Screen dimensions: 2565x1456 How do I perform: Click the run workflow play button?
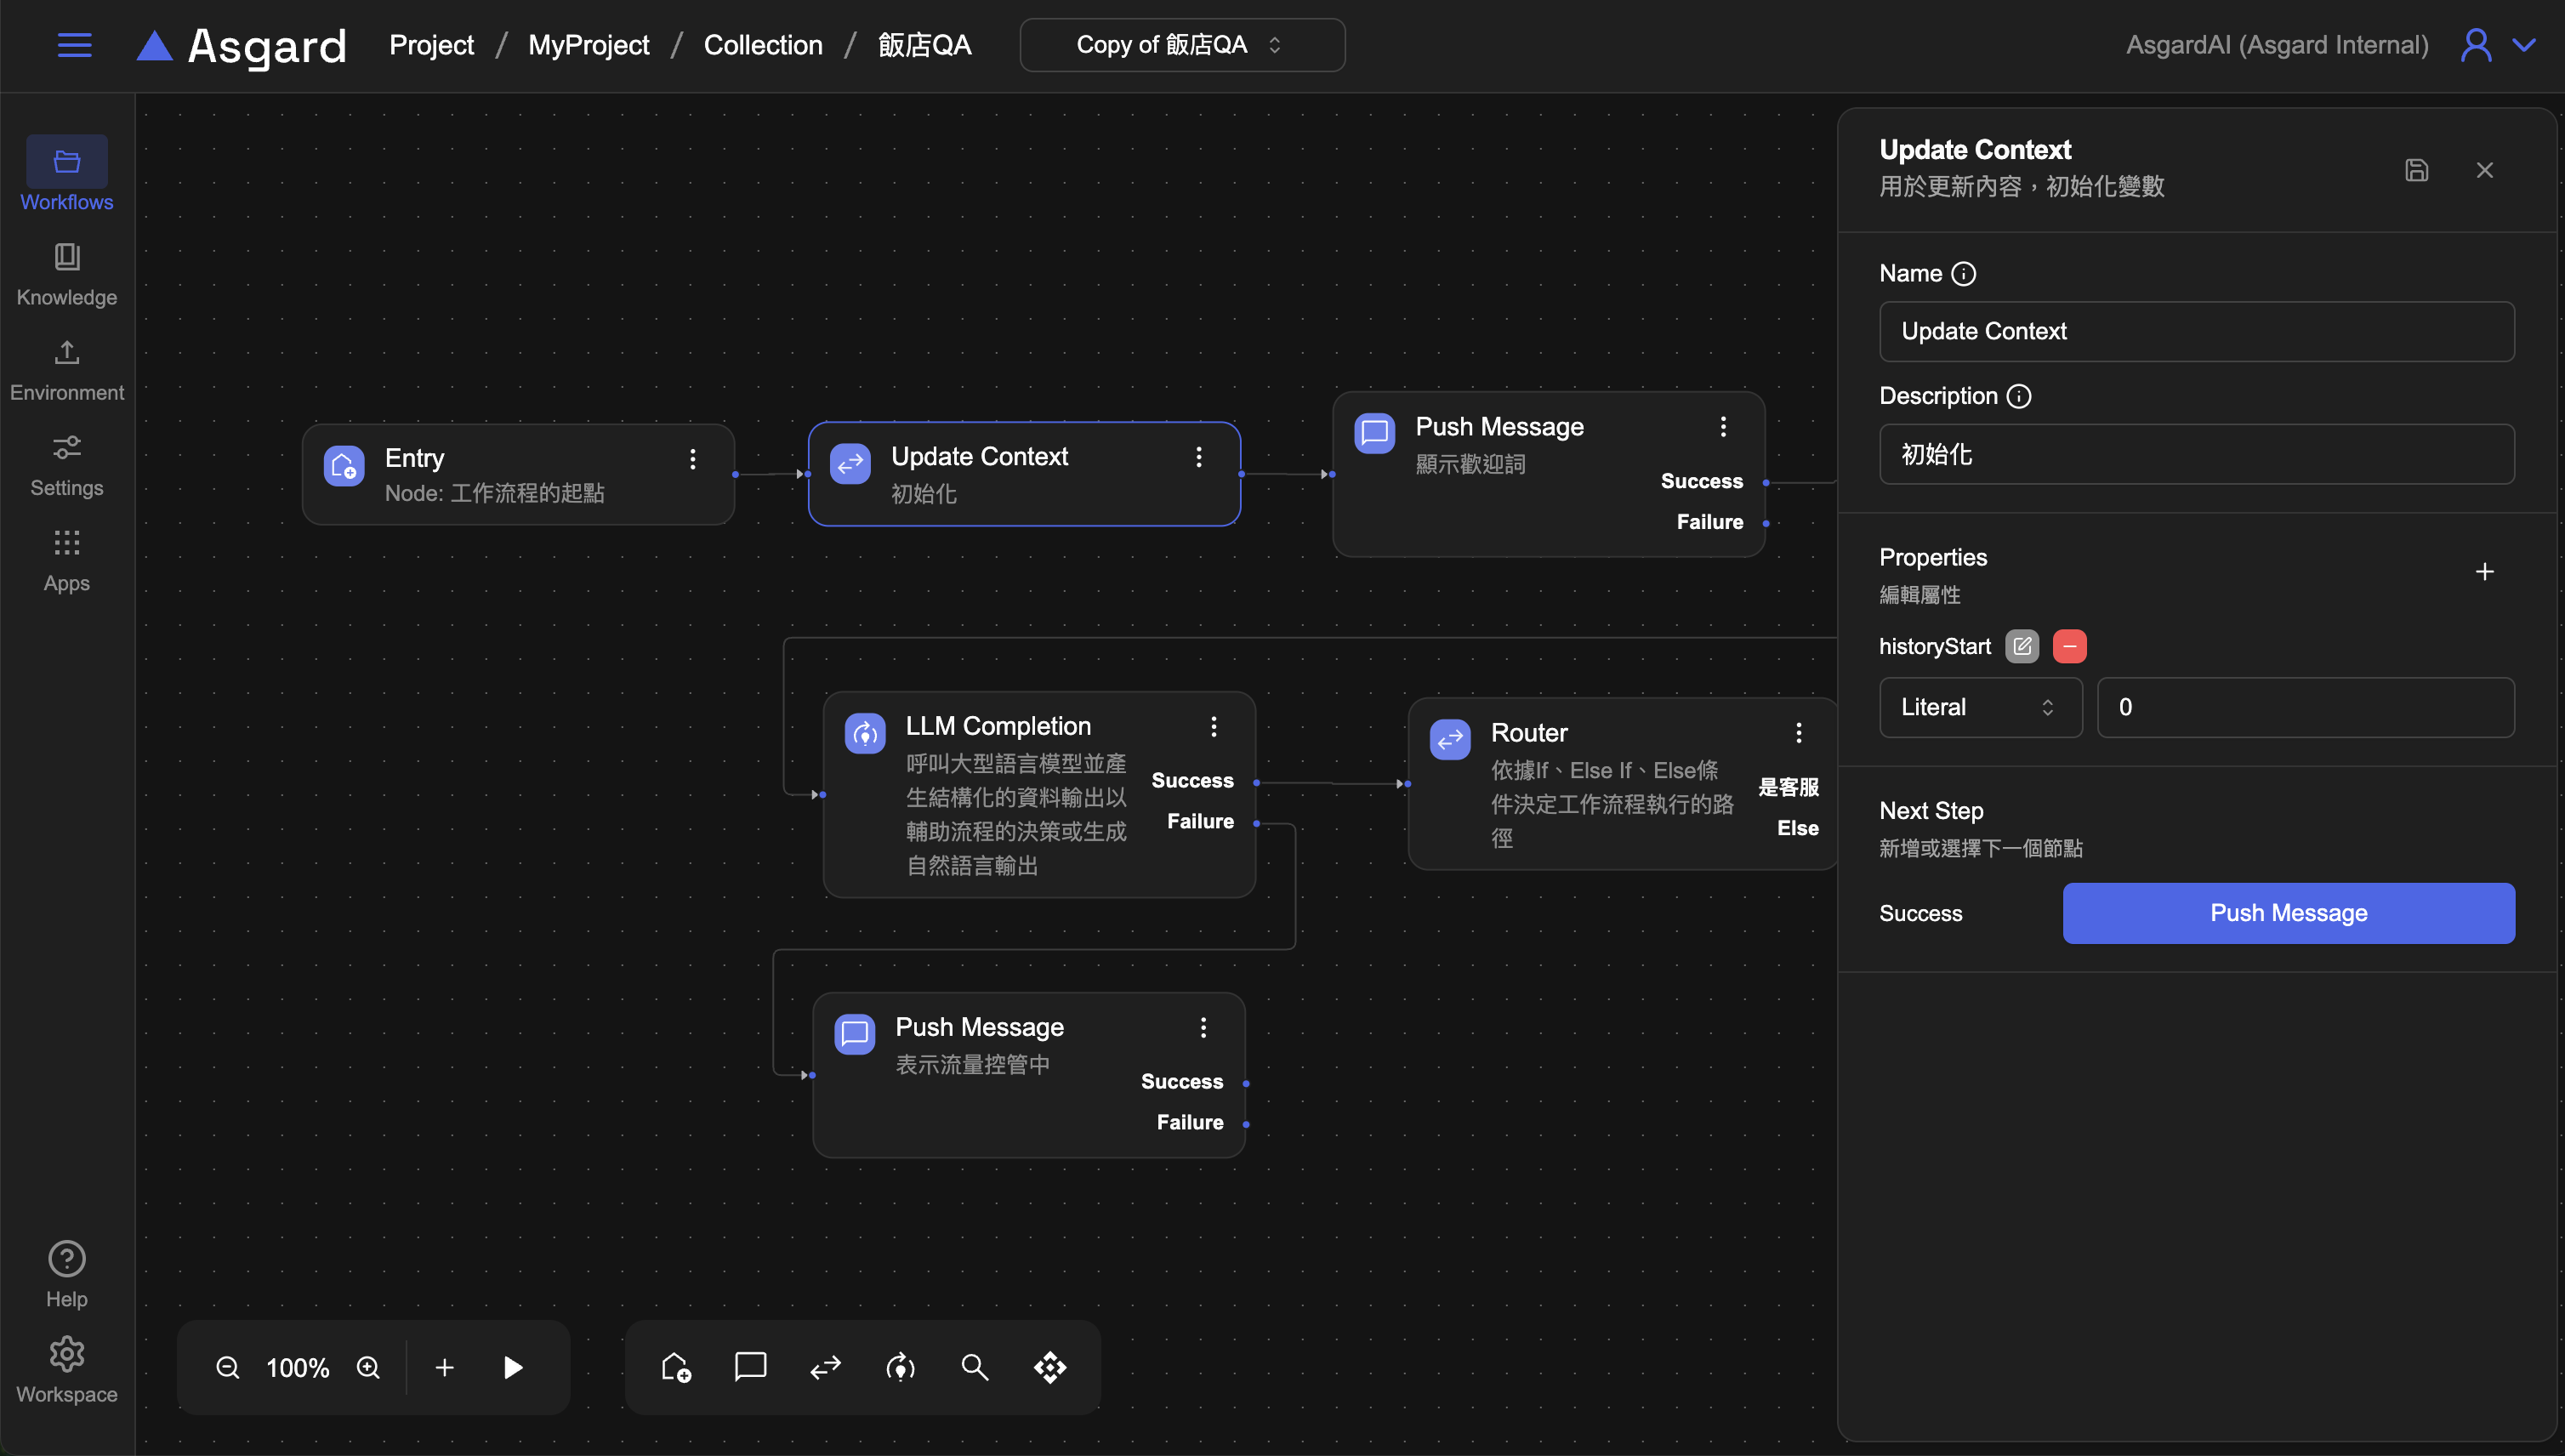pyautogui.click(x=513, y=1367)
